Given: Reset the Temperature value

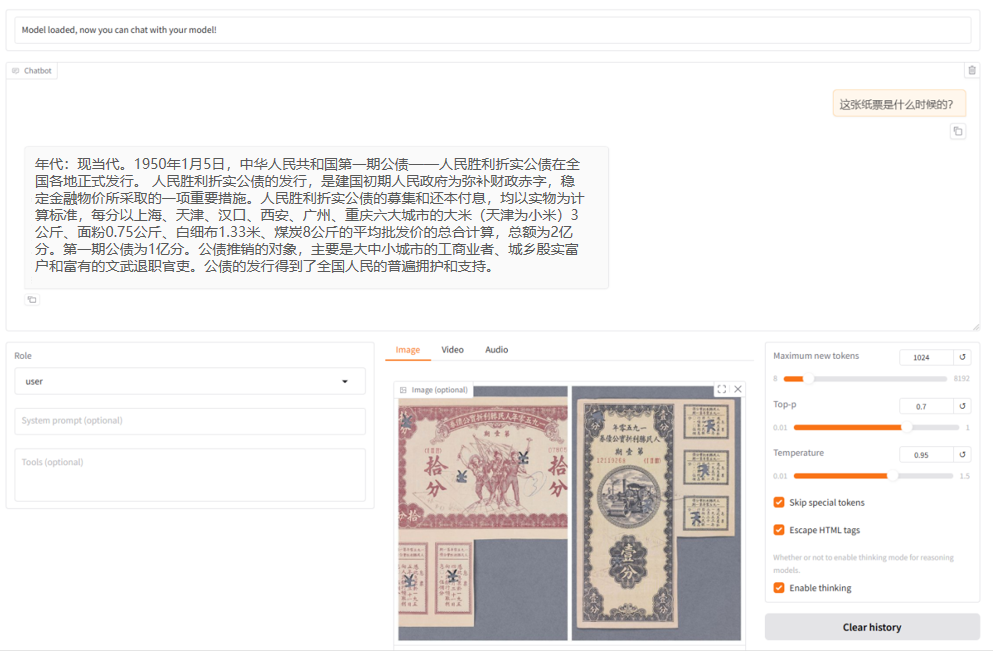Looking at the screenshot, I should click(962, 454).
